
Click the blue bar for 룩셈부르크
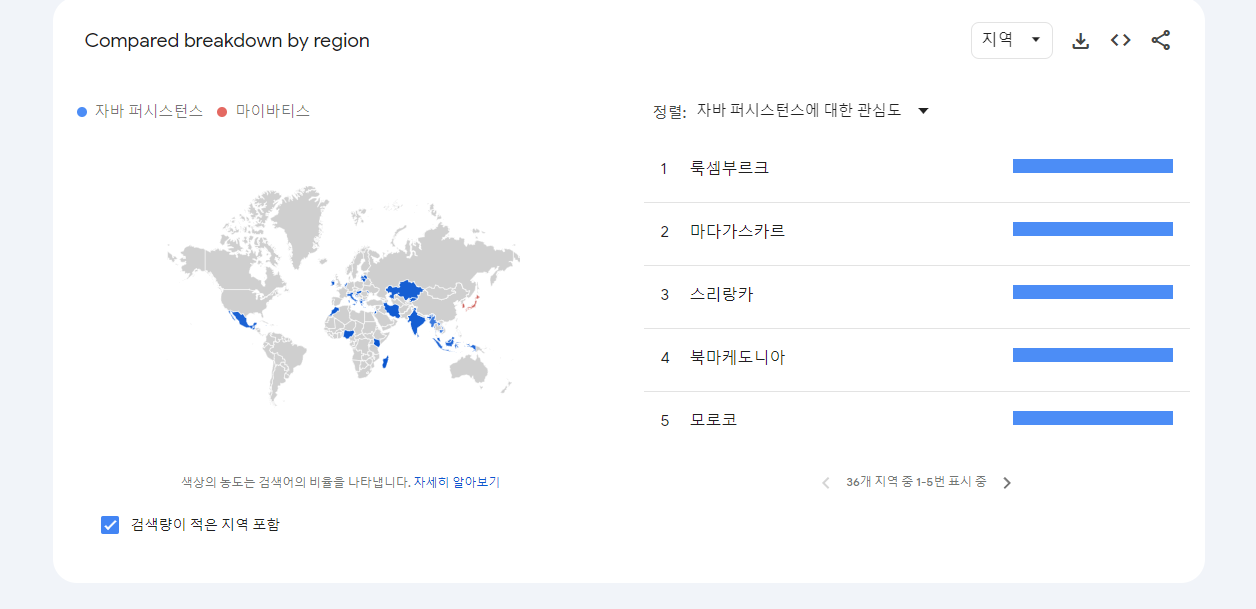pos(1092,166)
